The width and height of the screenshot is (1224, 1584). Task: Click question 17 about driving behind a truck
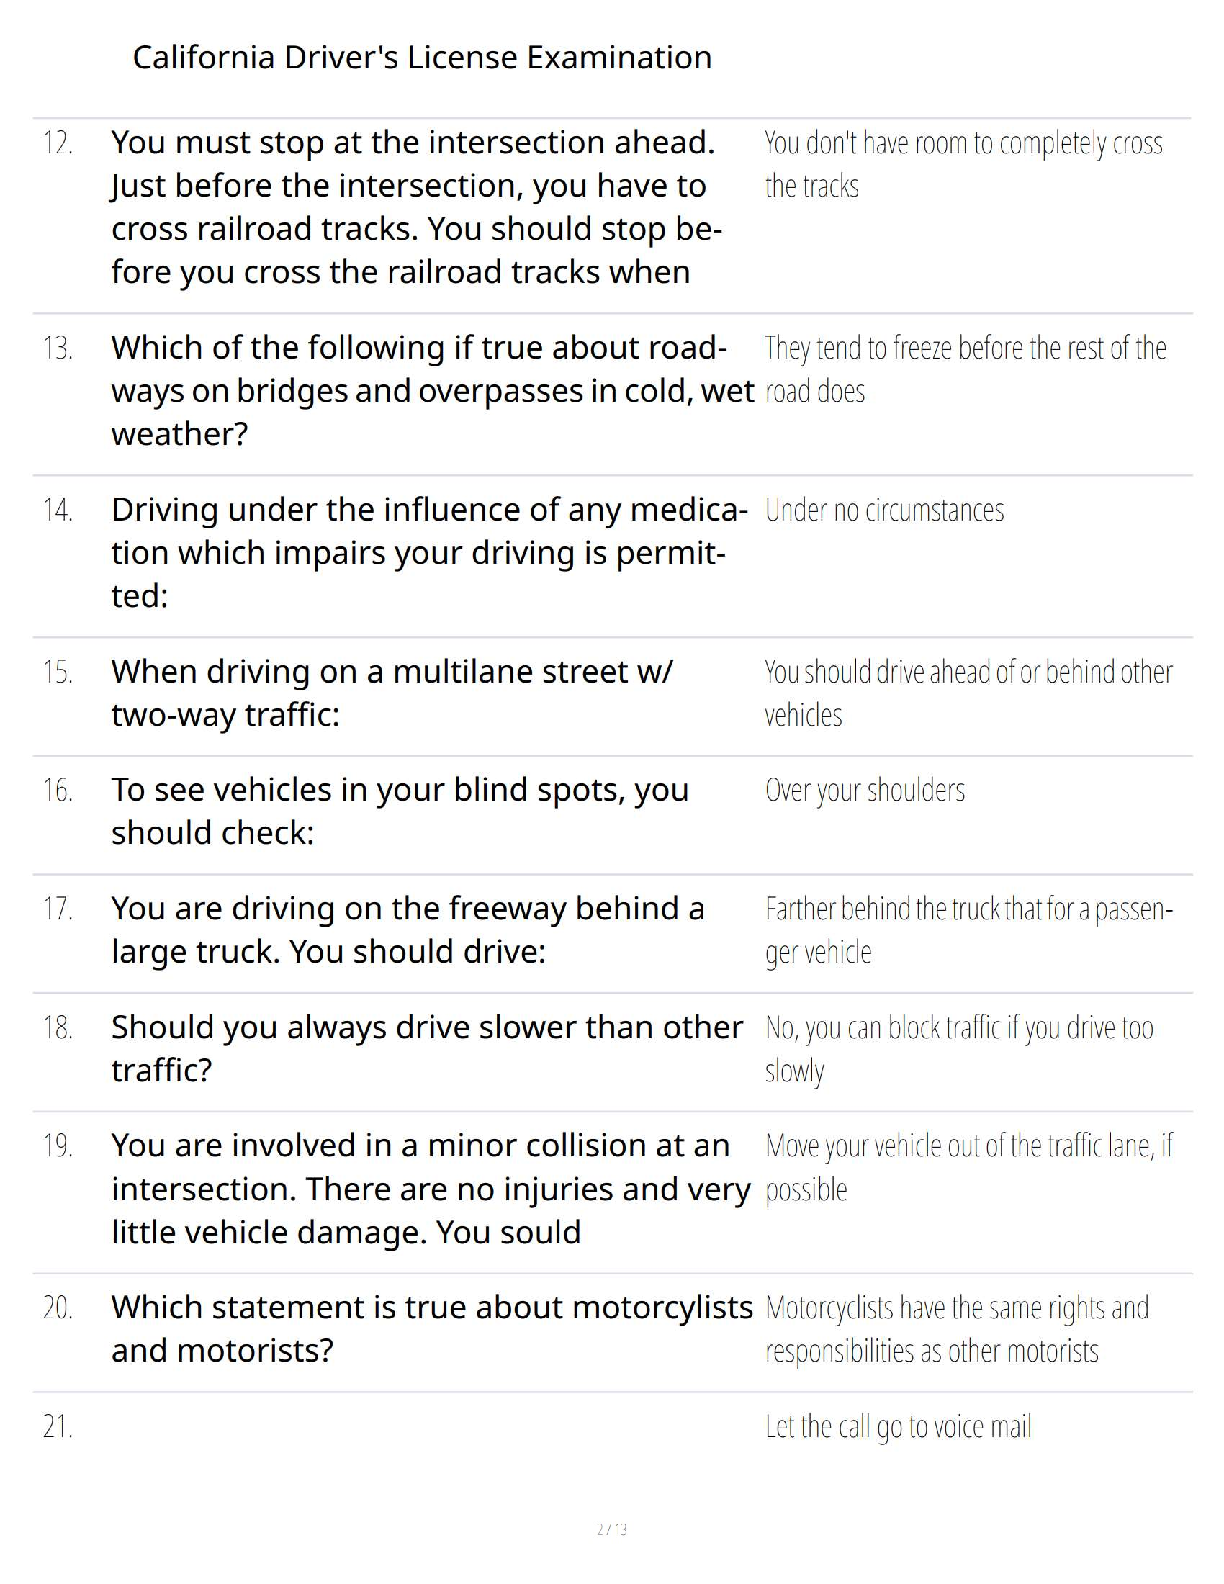408,929
